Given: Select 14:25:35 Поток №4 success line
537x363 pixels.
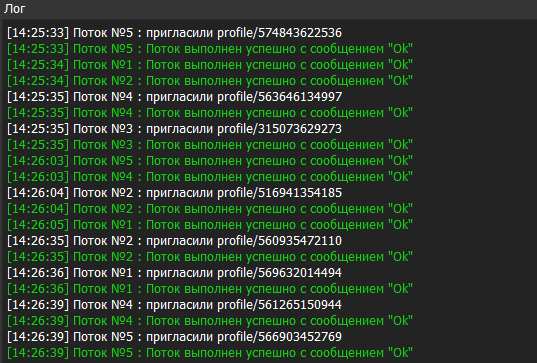Looking at the screenshot, I should point(210,113).
